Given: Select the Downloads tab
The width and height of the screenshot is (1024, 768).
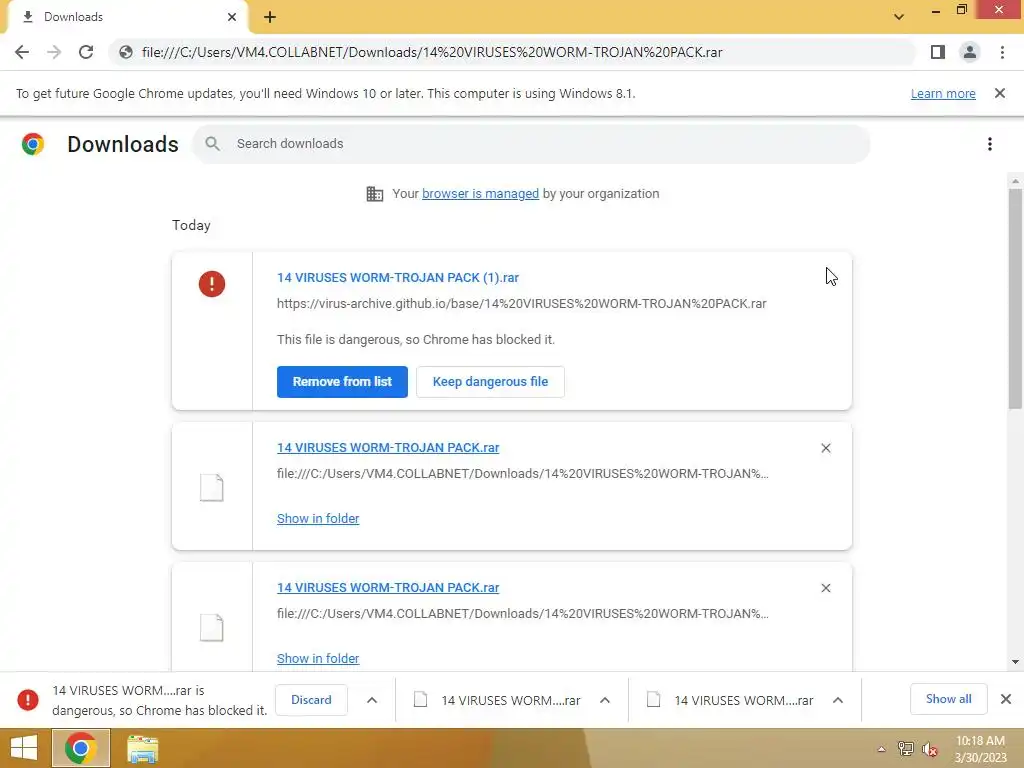Looking at the screenshot, I should pos(127,17).
